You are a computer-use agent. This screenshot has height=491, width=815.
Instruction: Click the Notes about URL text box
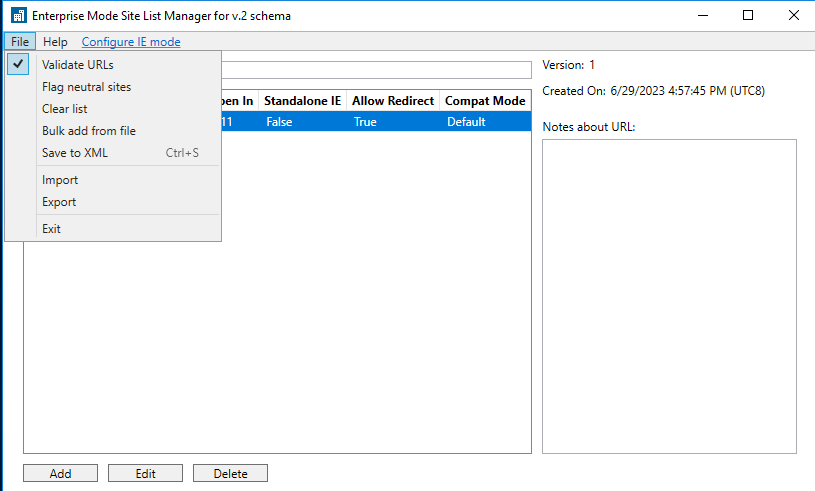point(669,296)
